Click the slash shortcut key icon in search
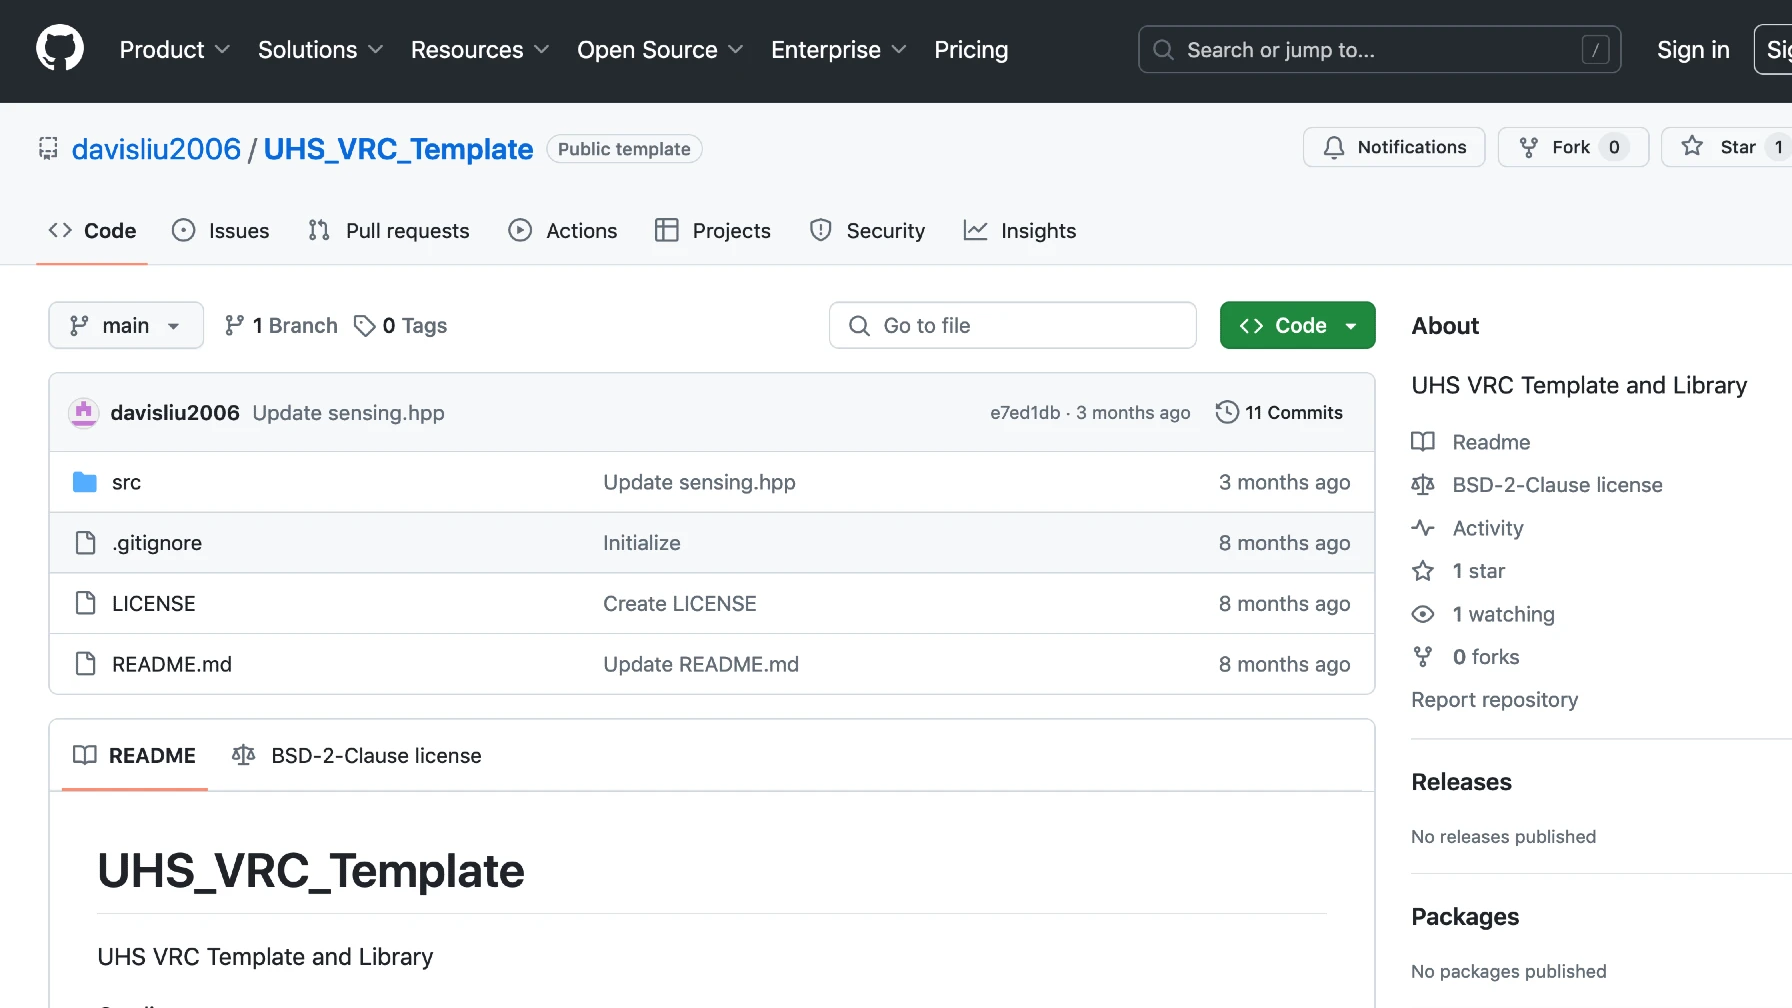Image resolution: width=1792 pixels, height=1008 pixels. (x=1595, y=49)
